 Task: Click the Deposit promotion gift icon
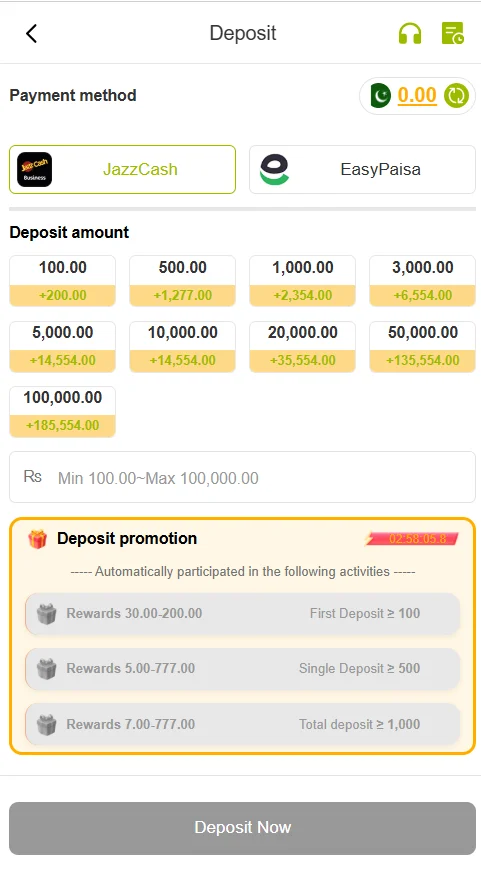(37, 539)
